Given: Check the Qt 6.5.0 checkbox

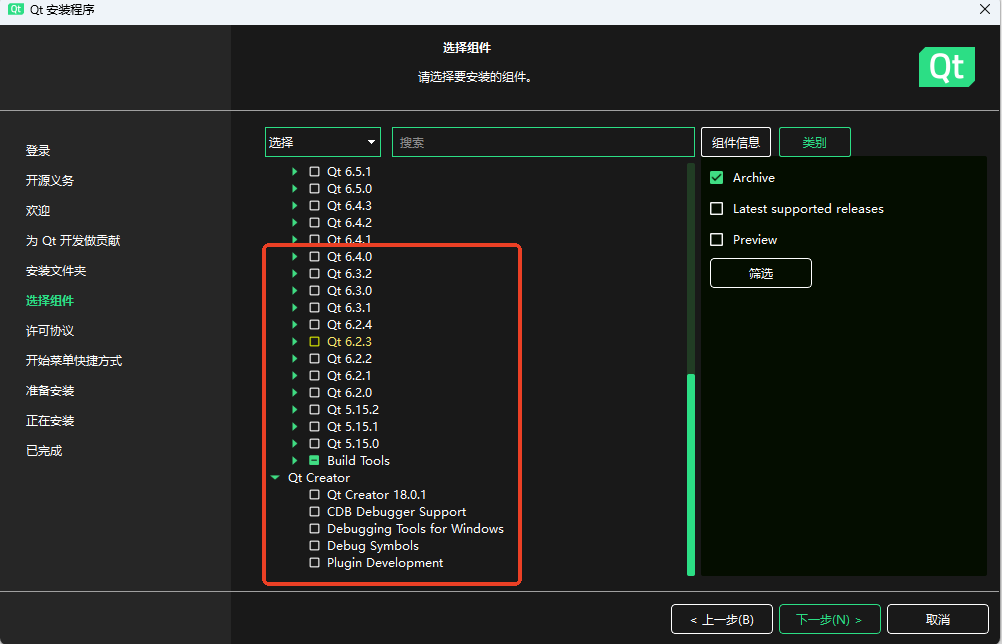Looking at the screenshot, I should click(314, 188).
